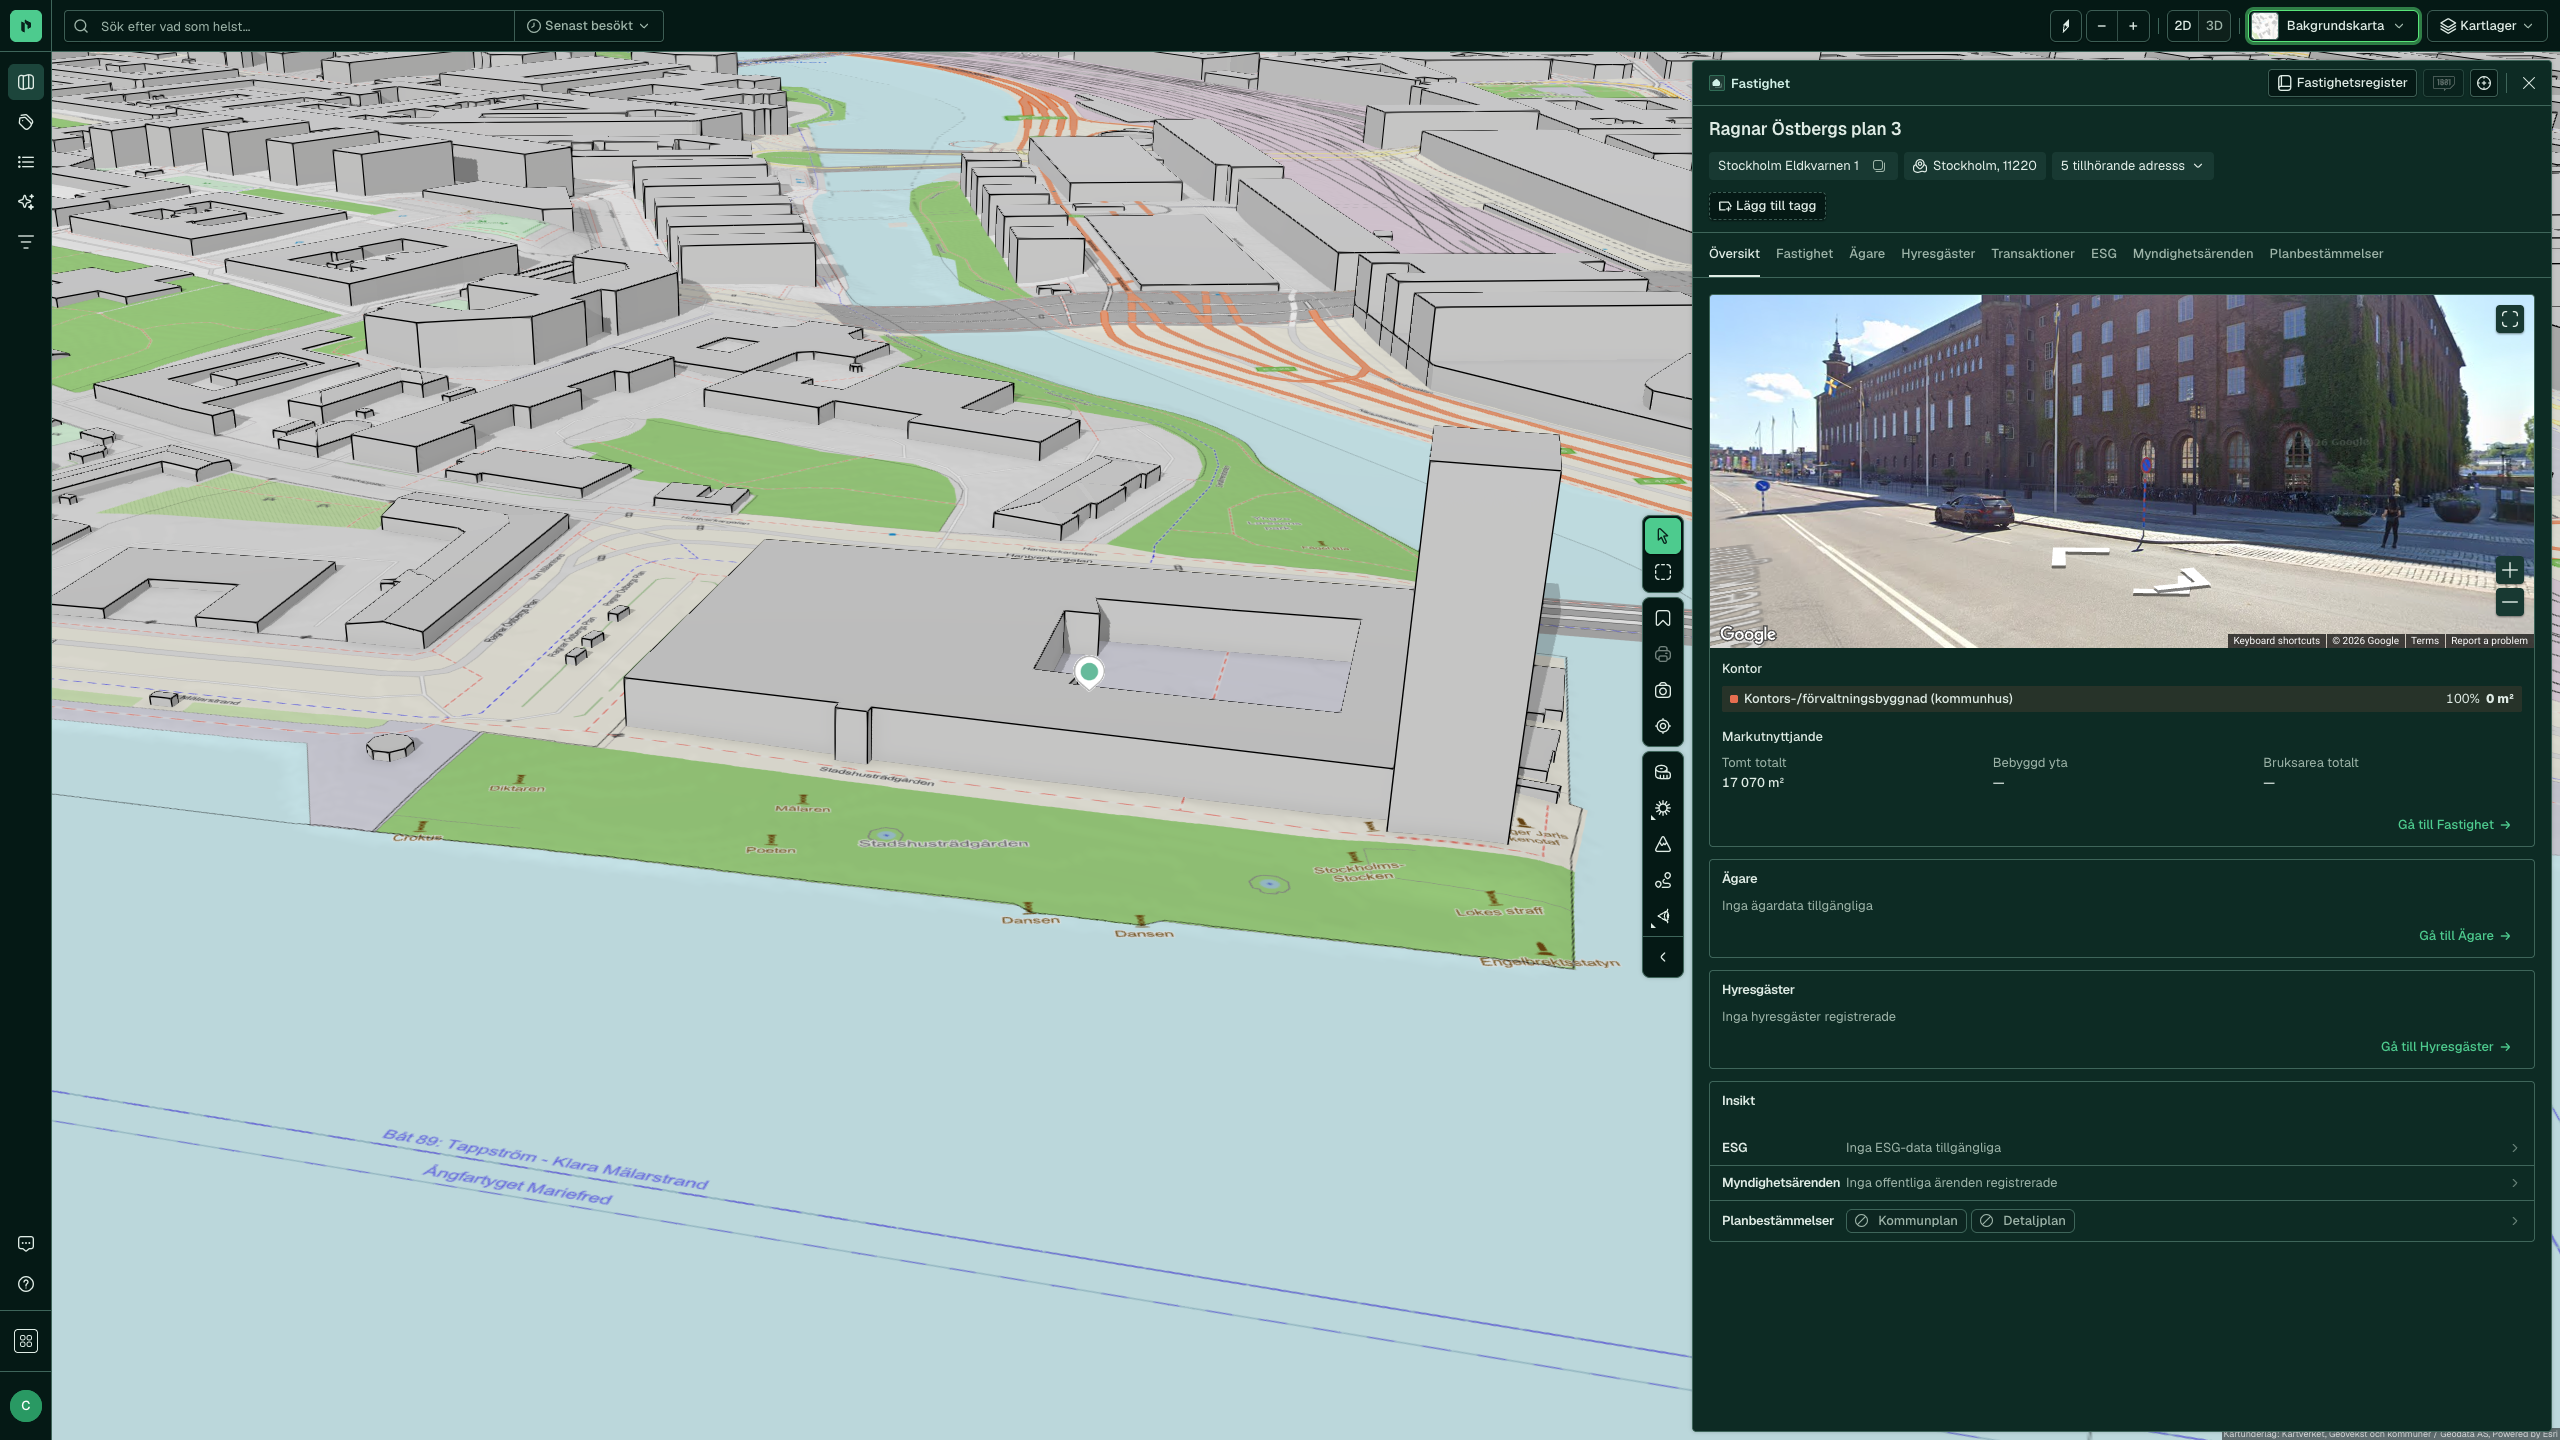This screenshot has width=2560, height=1440.
Task: Copy the Stockholm Eldkvarnen 1 designation
Action: pyautogui.click(x=1879, y=166)
